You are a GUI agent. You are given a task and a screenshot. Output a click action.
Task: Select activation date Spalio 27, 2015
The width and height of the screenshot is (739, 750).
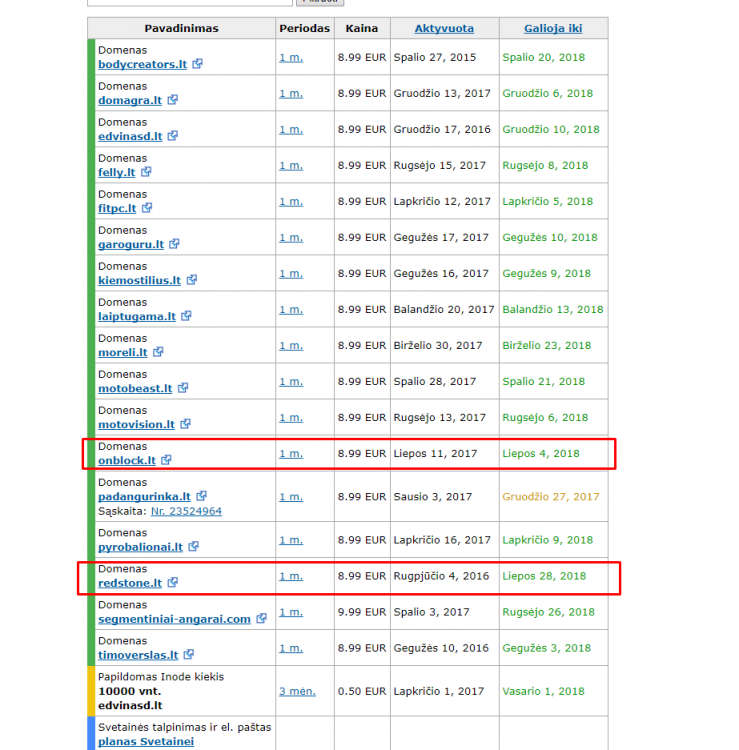click(435, 57)
